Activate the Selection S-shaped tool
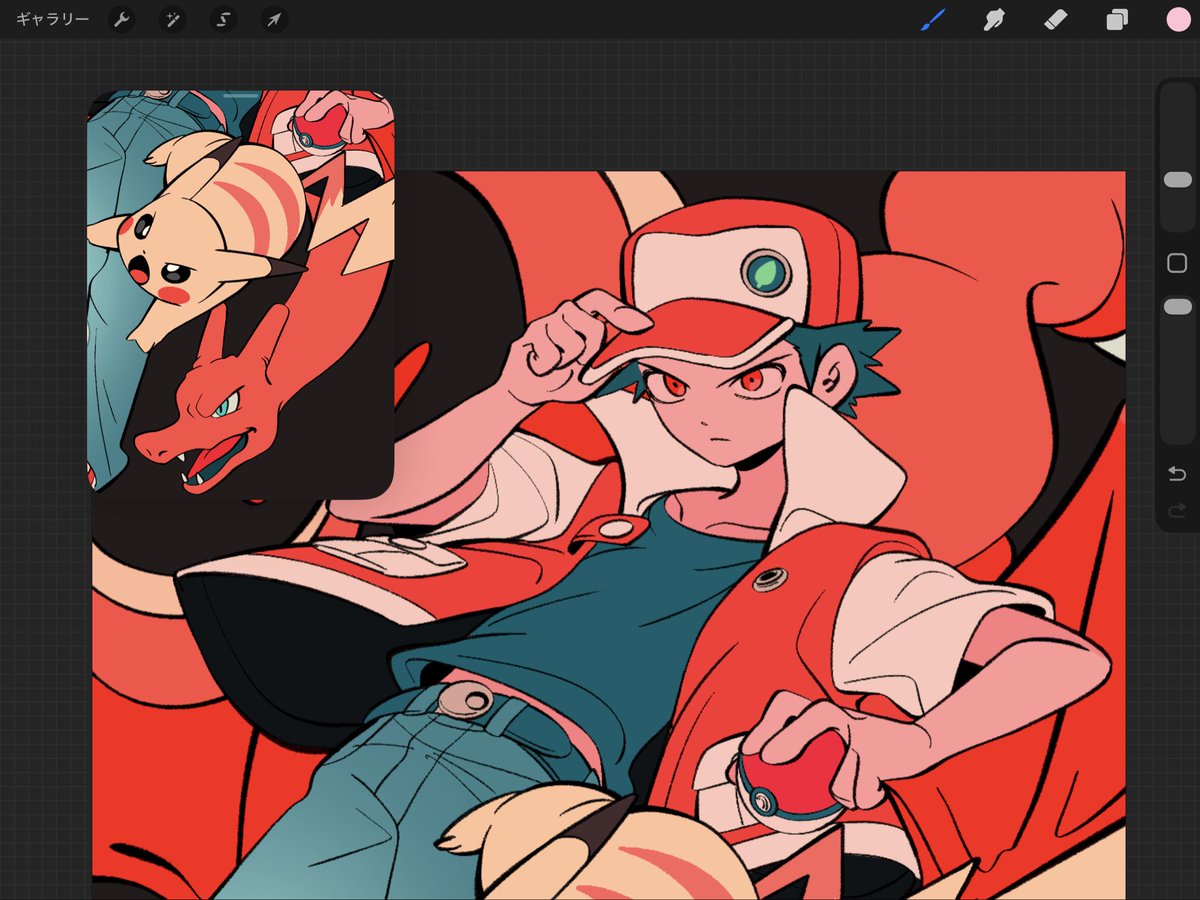 [x=224, y=20]
